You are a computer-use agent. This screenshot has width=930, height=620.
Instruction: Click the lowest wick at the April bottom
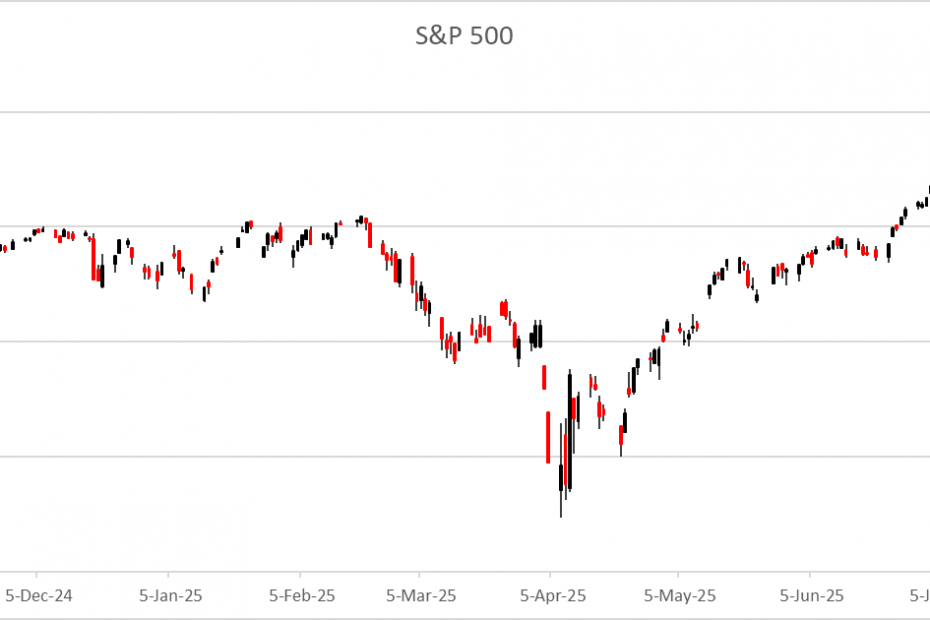(x=561, y=510)
